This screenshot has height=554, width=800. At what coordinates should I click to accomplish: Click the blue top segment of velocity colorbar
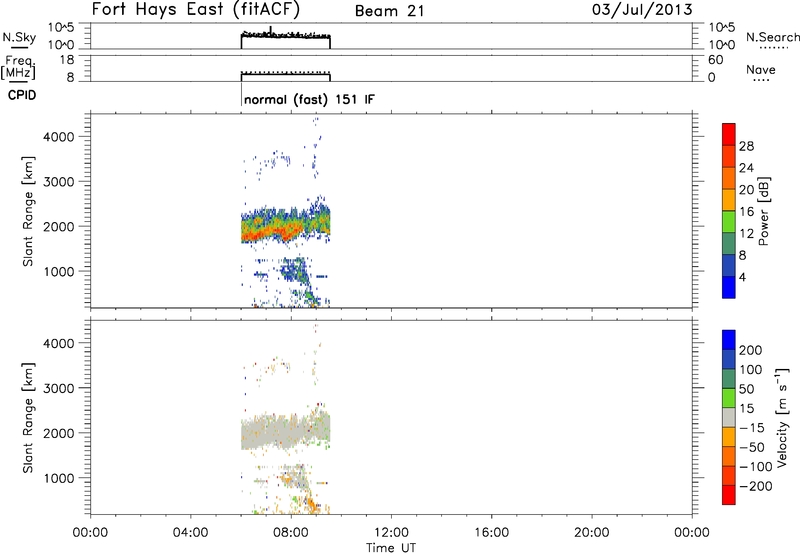(x=729, y=340)
